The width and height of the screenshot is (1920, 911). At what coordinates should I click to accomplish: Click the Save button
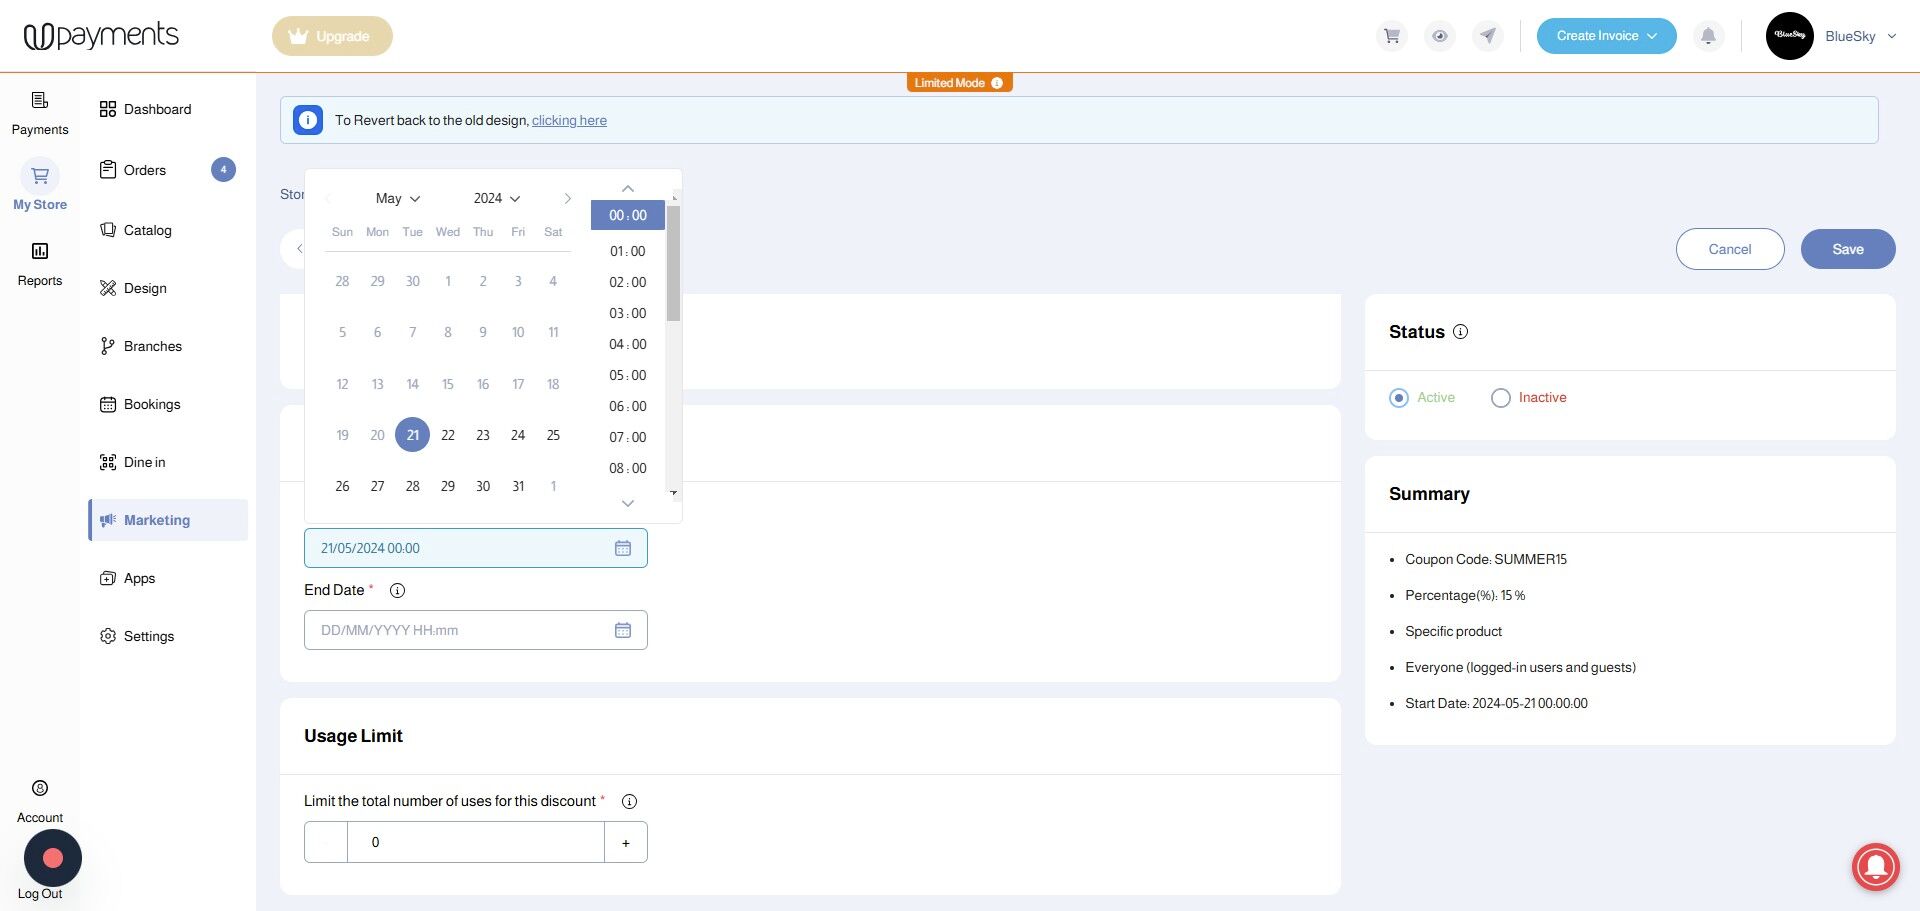click(x=1848, y=249)
